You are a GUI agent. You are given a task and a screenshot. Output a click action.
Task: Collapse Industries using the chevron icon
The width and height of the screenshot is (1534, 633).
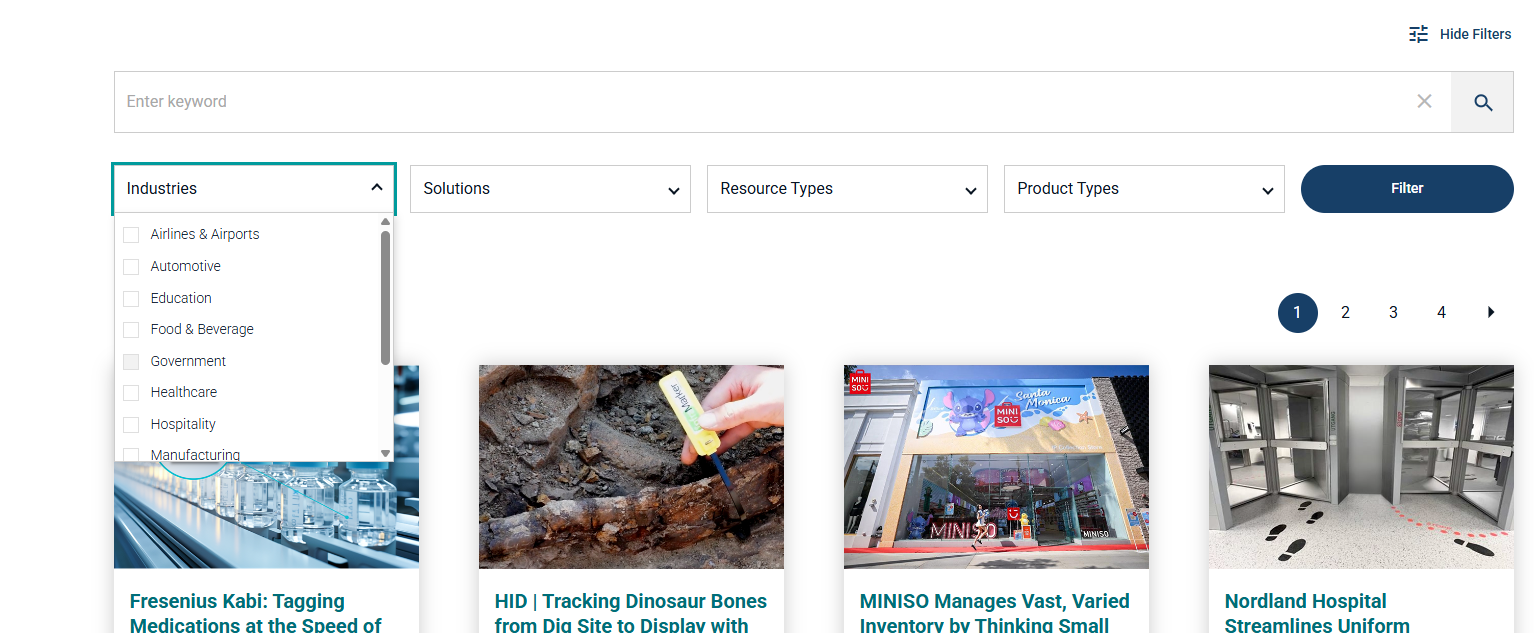pos(376,188)
